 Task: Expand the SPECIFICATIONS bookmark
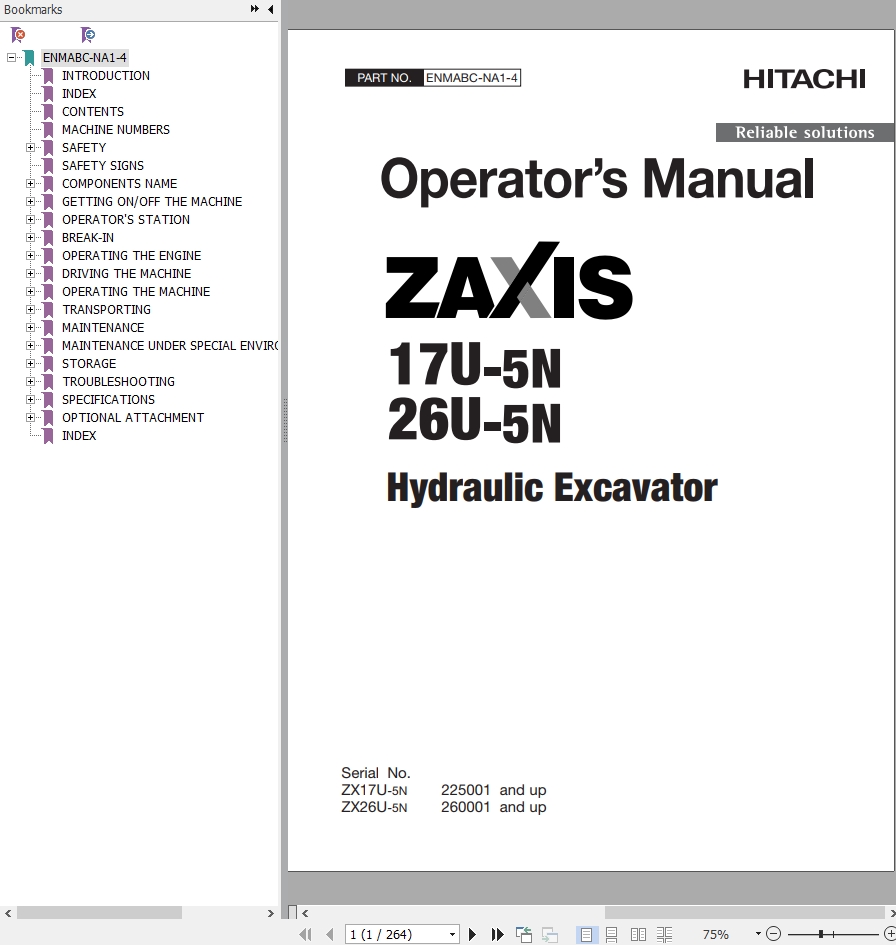pos(30,400)
